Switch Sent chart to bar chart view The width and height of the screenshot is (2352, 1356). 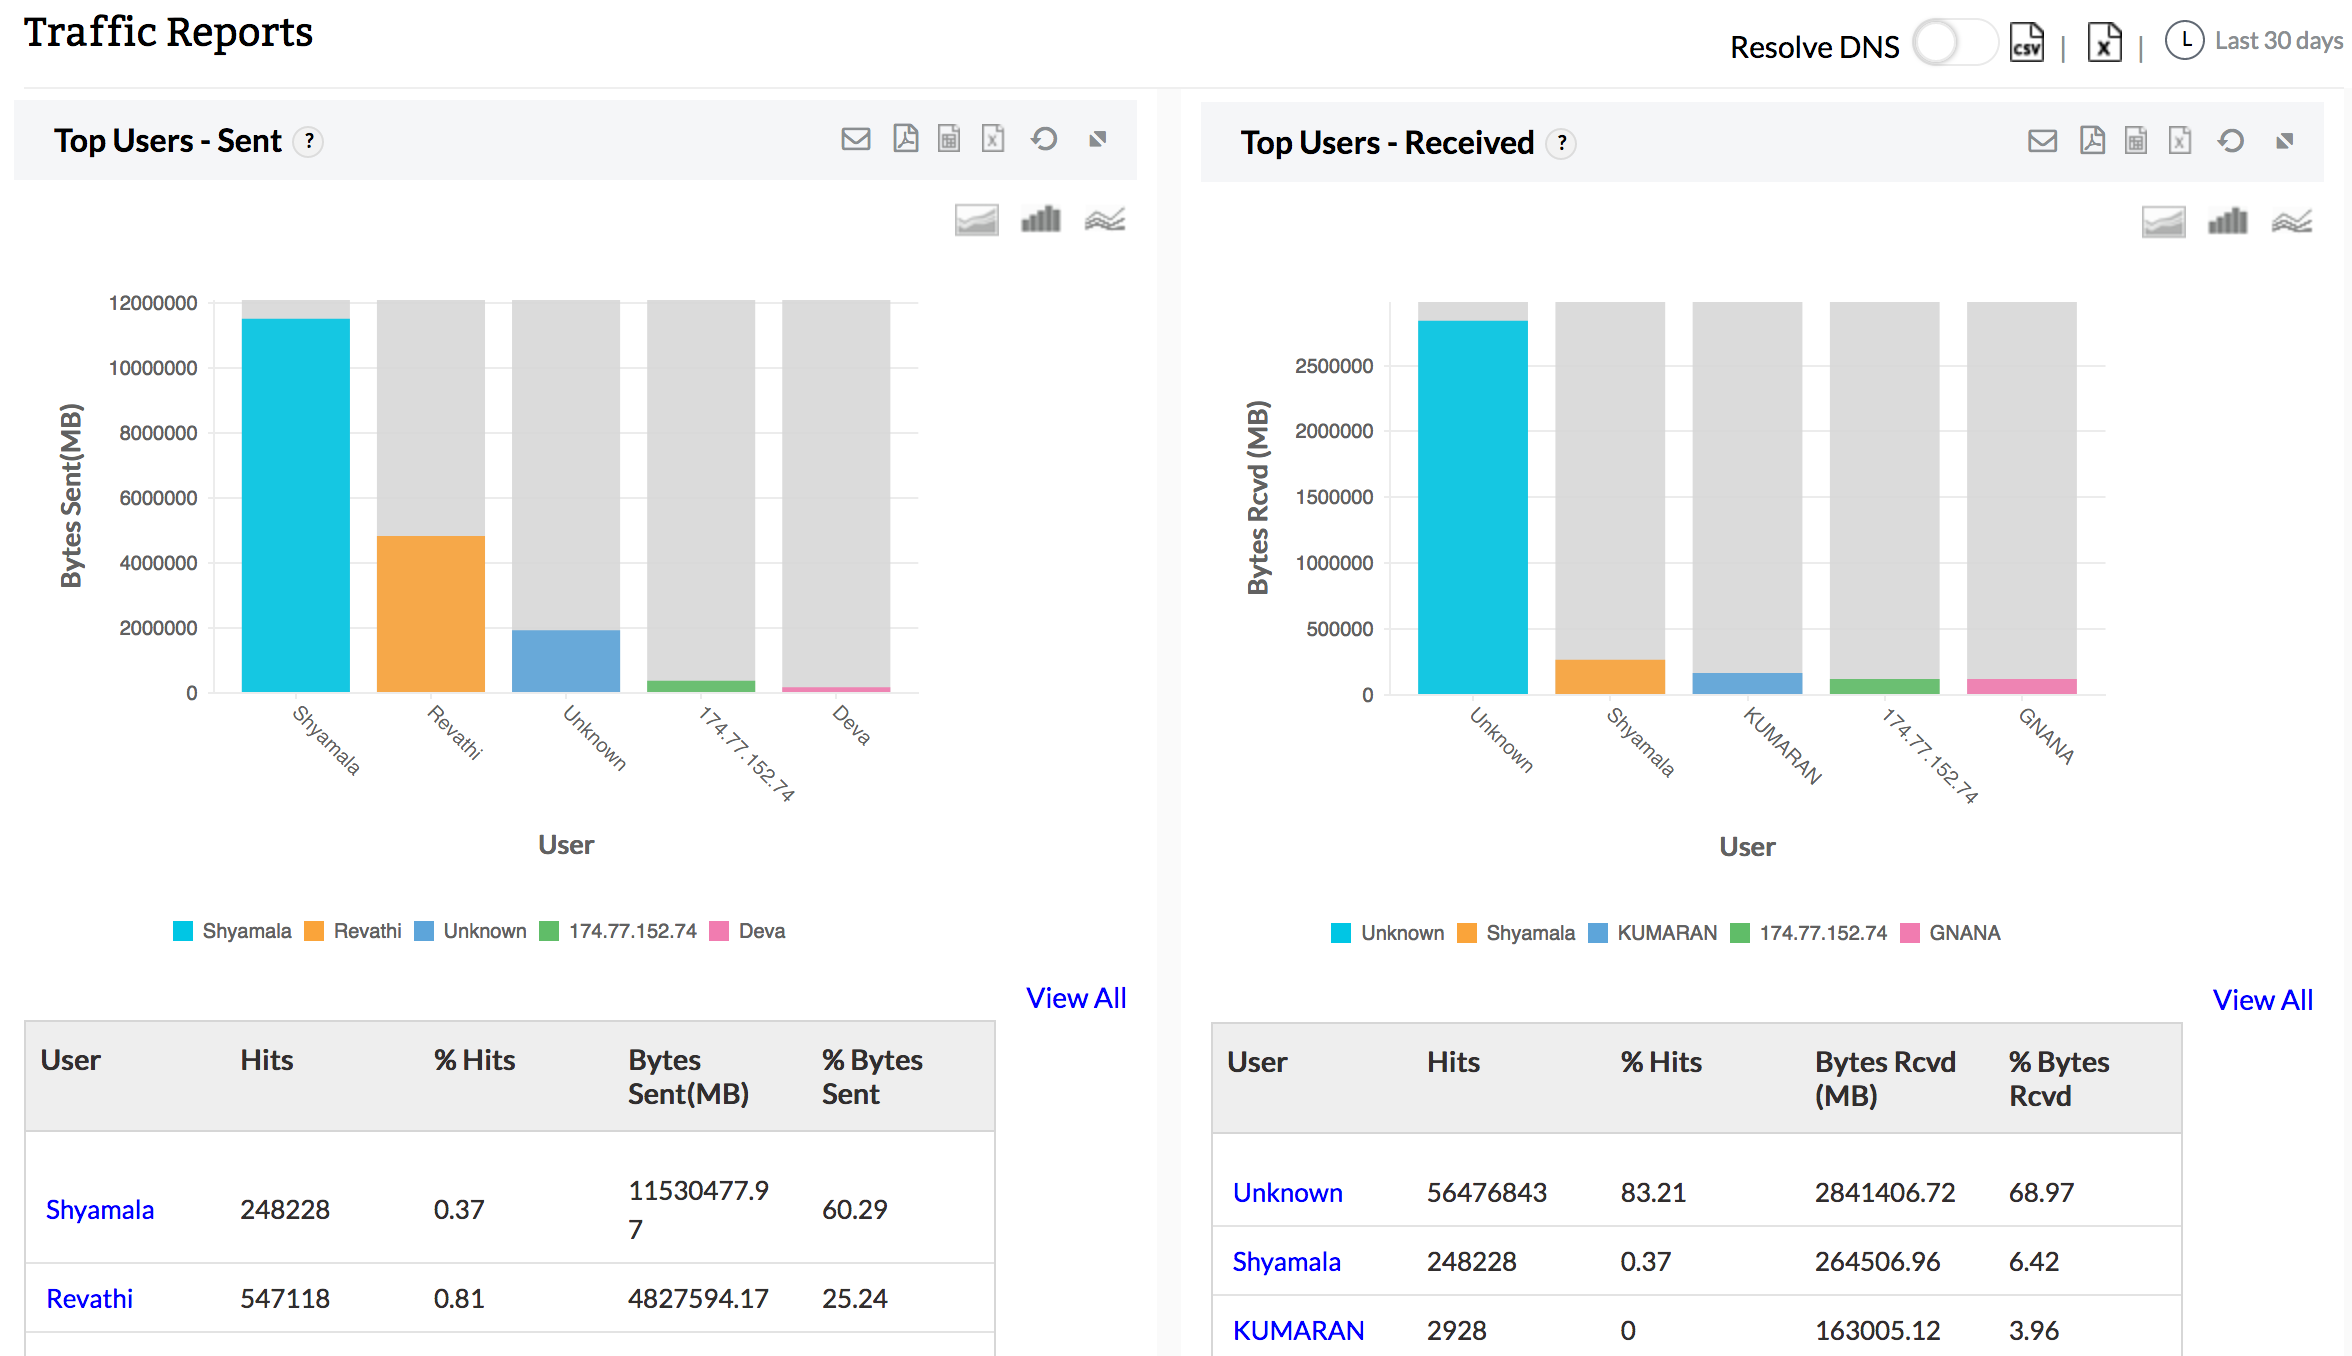click(1040, 219)
